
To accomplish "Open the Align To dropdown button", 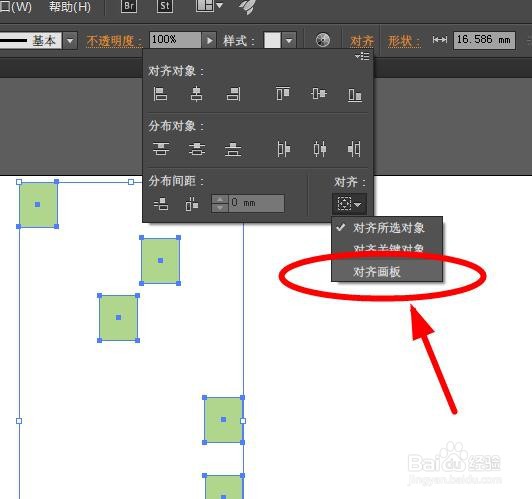I will (349, 204).
